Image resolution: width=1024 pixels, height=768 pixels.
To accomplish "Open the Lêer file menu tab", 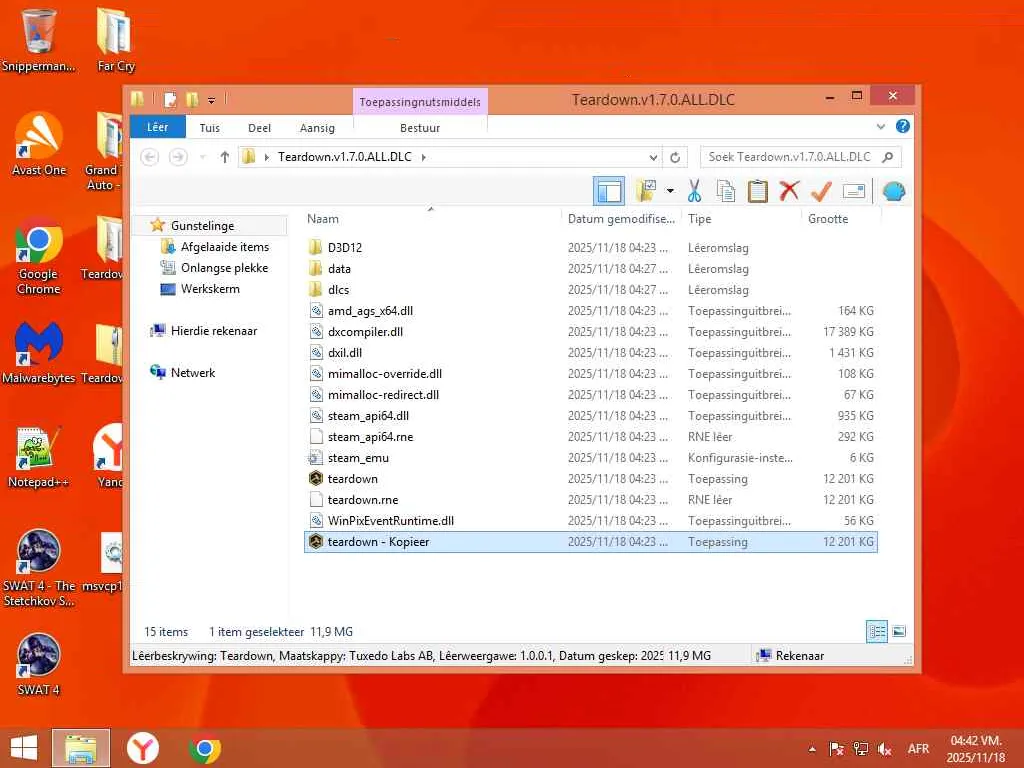I will click(157, 127).
